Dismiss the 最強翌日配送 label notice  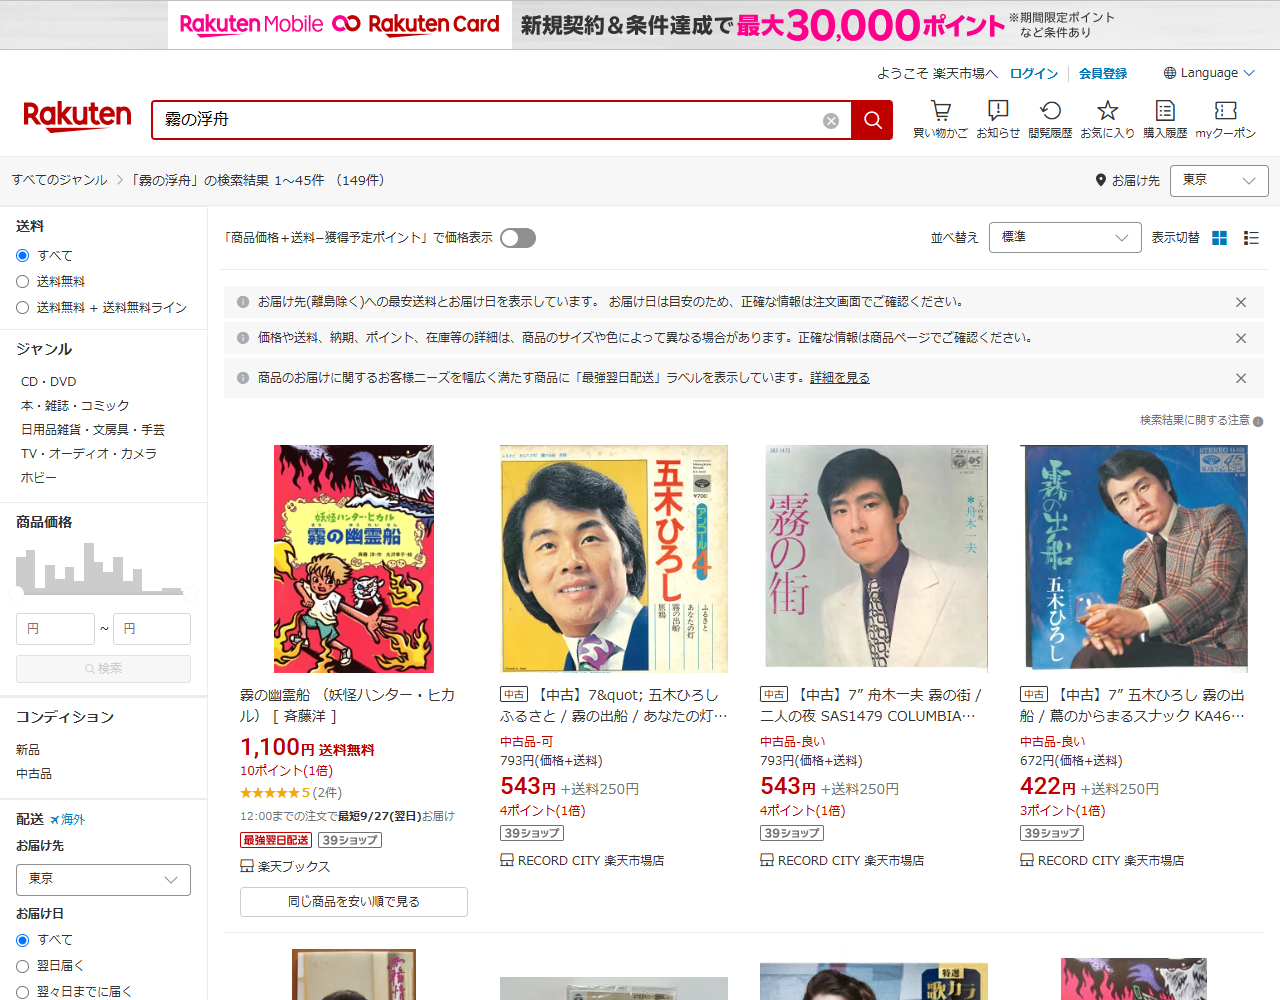click(x=1241, y=378)
